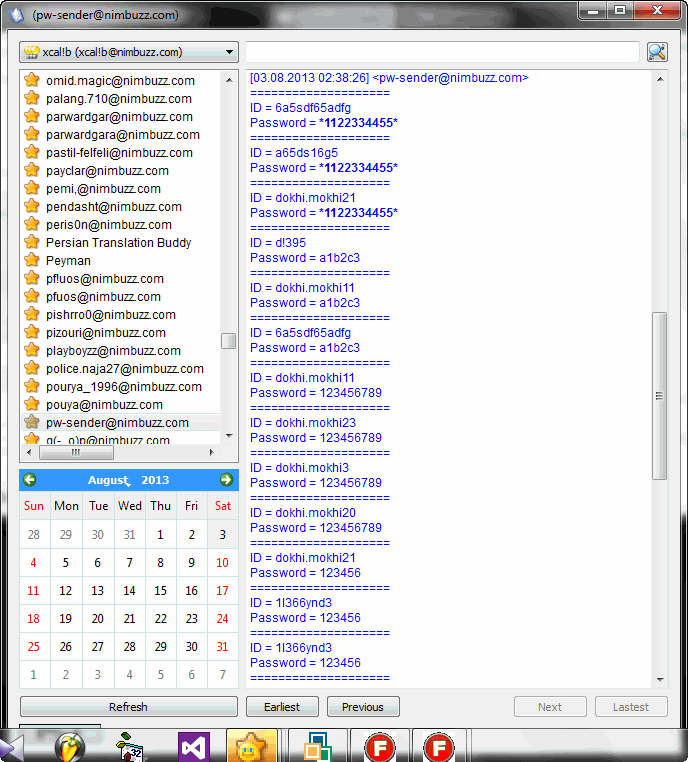Viewport: 688px width, 762px height.
Task: Select calendar day 15
Action: pos(160,590)
